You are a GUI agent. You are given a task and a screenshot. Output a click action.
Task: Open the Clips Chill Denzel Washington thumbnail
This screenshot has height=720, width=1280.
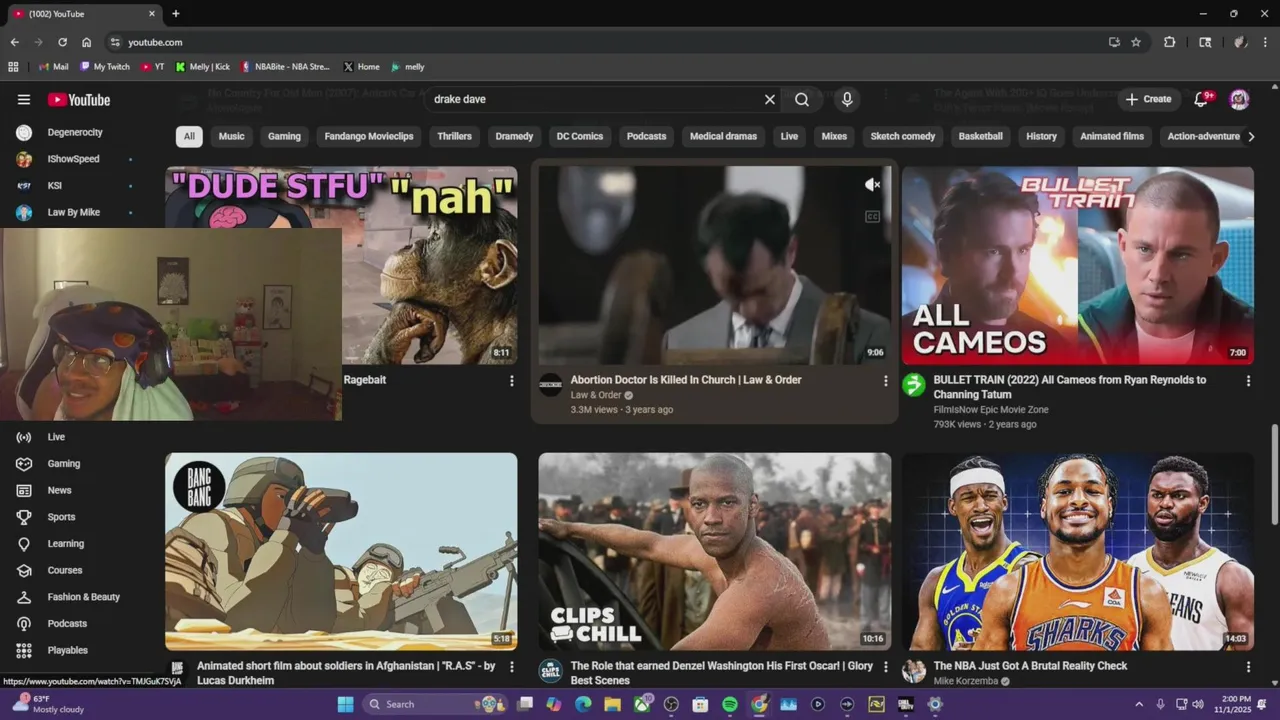[715, 551]
